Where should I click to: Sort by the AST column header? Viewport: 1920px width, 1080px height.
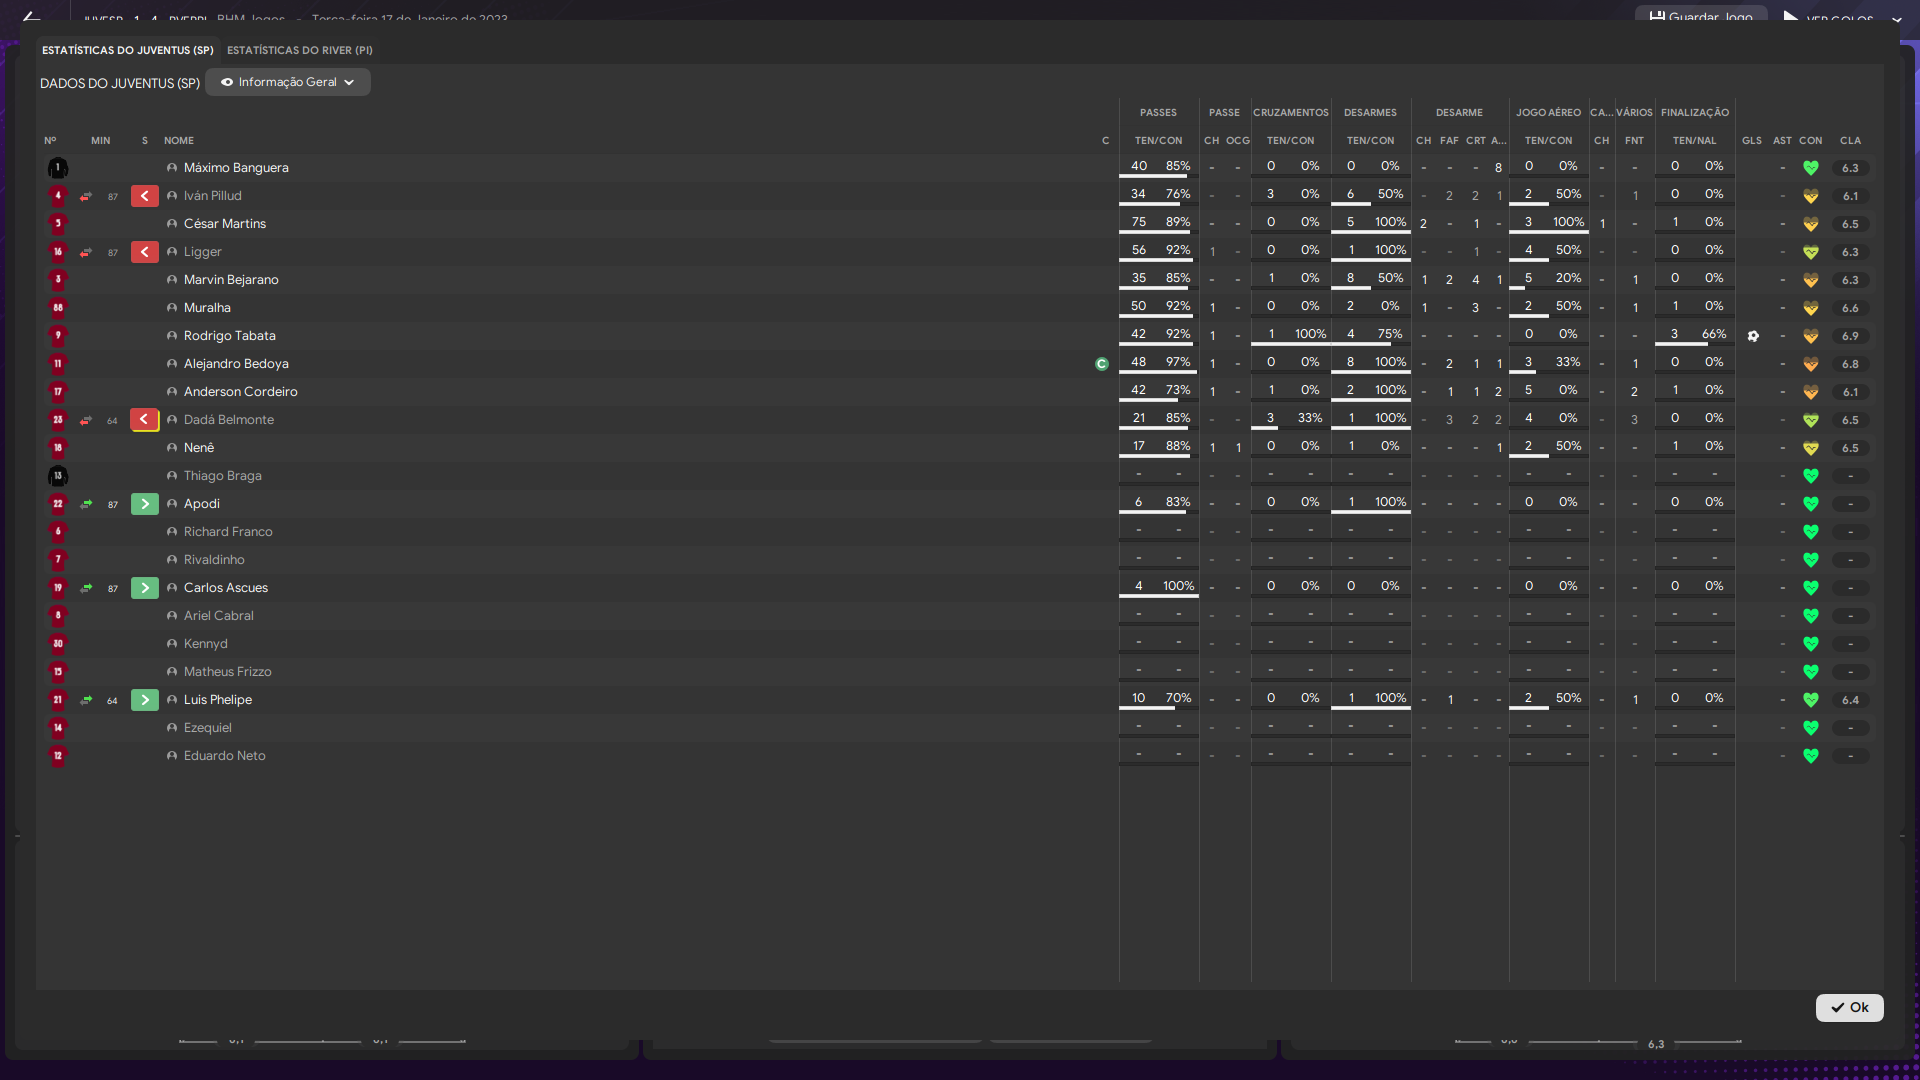click(1782, 141)
